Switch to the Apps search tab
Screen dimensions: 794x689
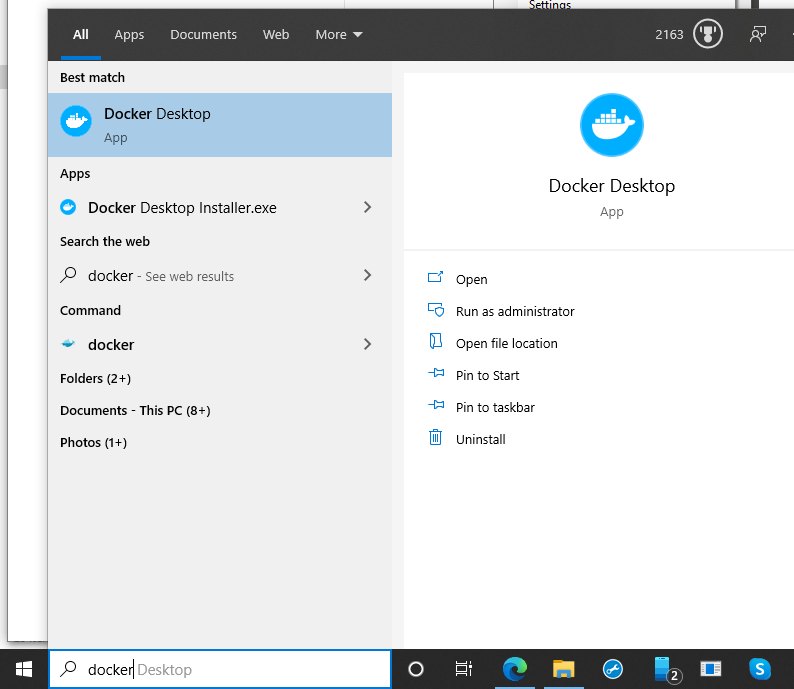(129, 34)
